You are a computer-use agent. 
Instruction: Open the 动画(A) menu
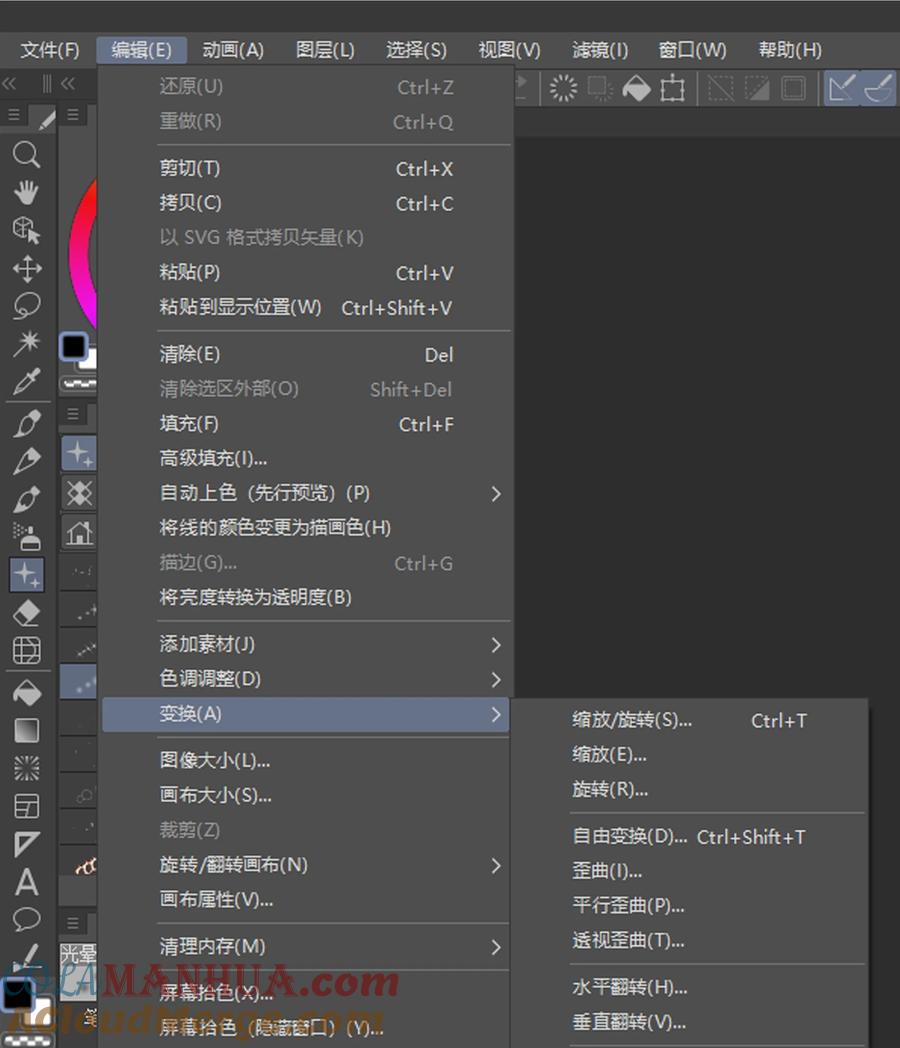[233, 50]
